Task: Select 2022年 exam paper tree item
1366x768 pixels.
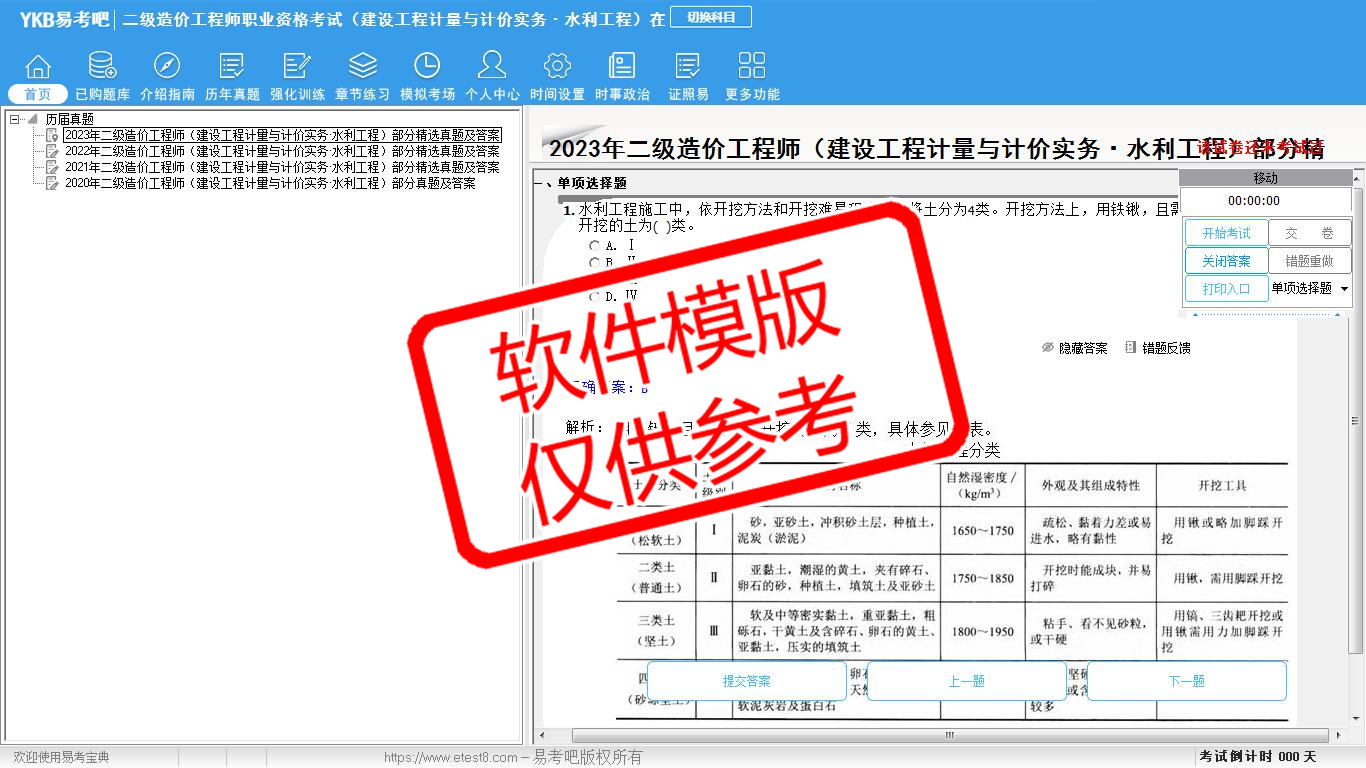Action: click(x=282, y=151)
